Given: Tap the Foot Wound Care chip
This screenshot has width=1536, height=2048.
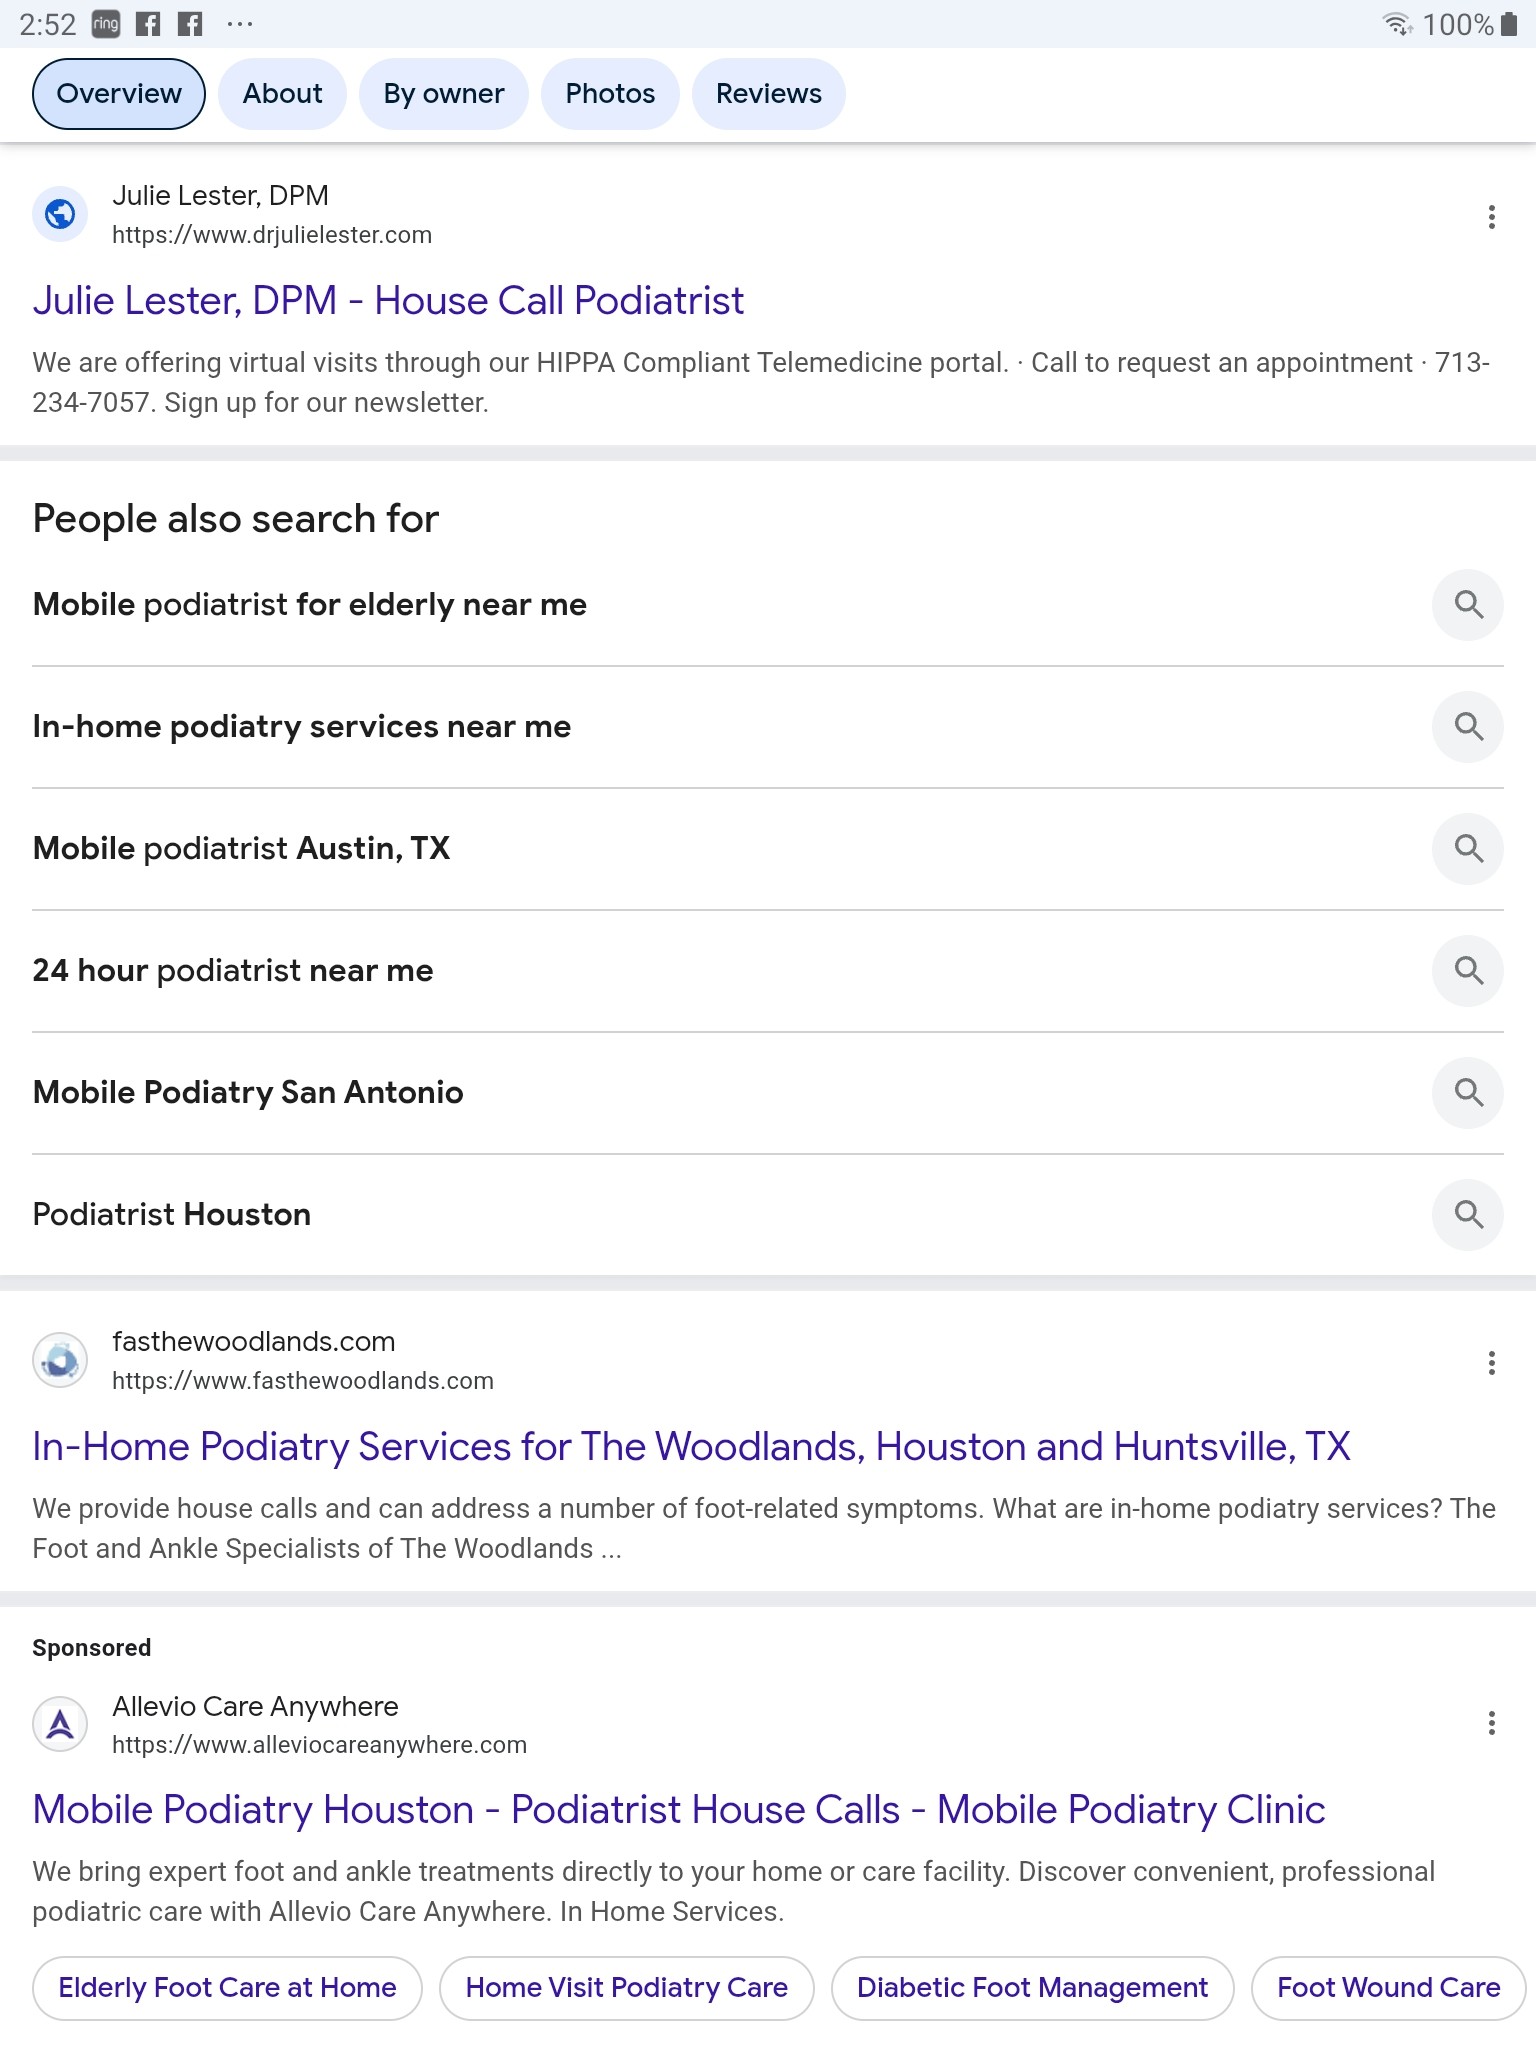Looking at the screenshot, I should (1388, 1988).
